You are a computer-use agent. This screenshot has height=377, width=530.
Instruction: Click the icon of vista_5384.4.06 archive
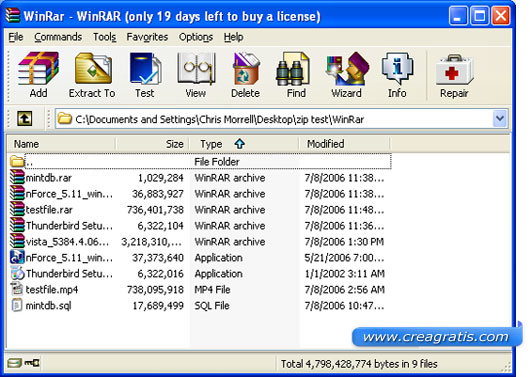tap(17, 241)
